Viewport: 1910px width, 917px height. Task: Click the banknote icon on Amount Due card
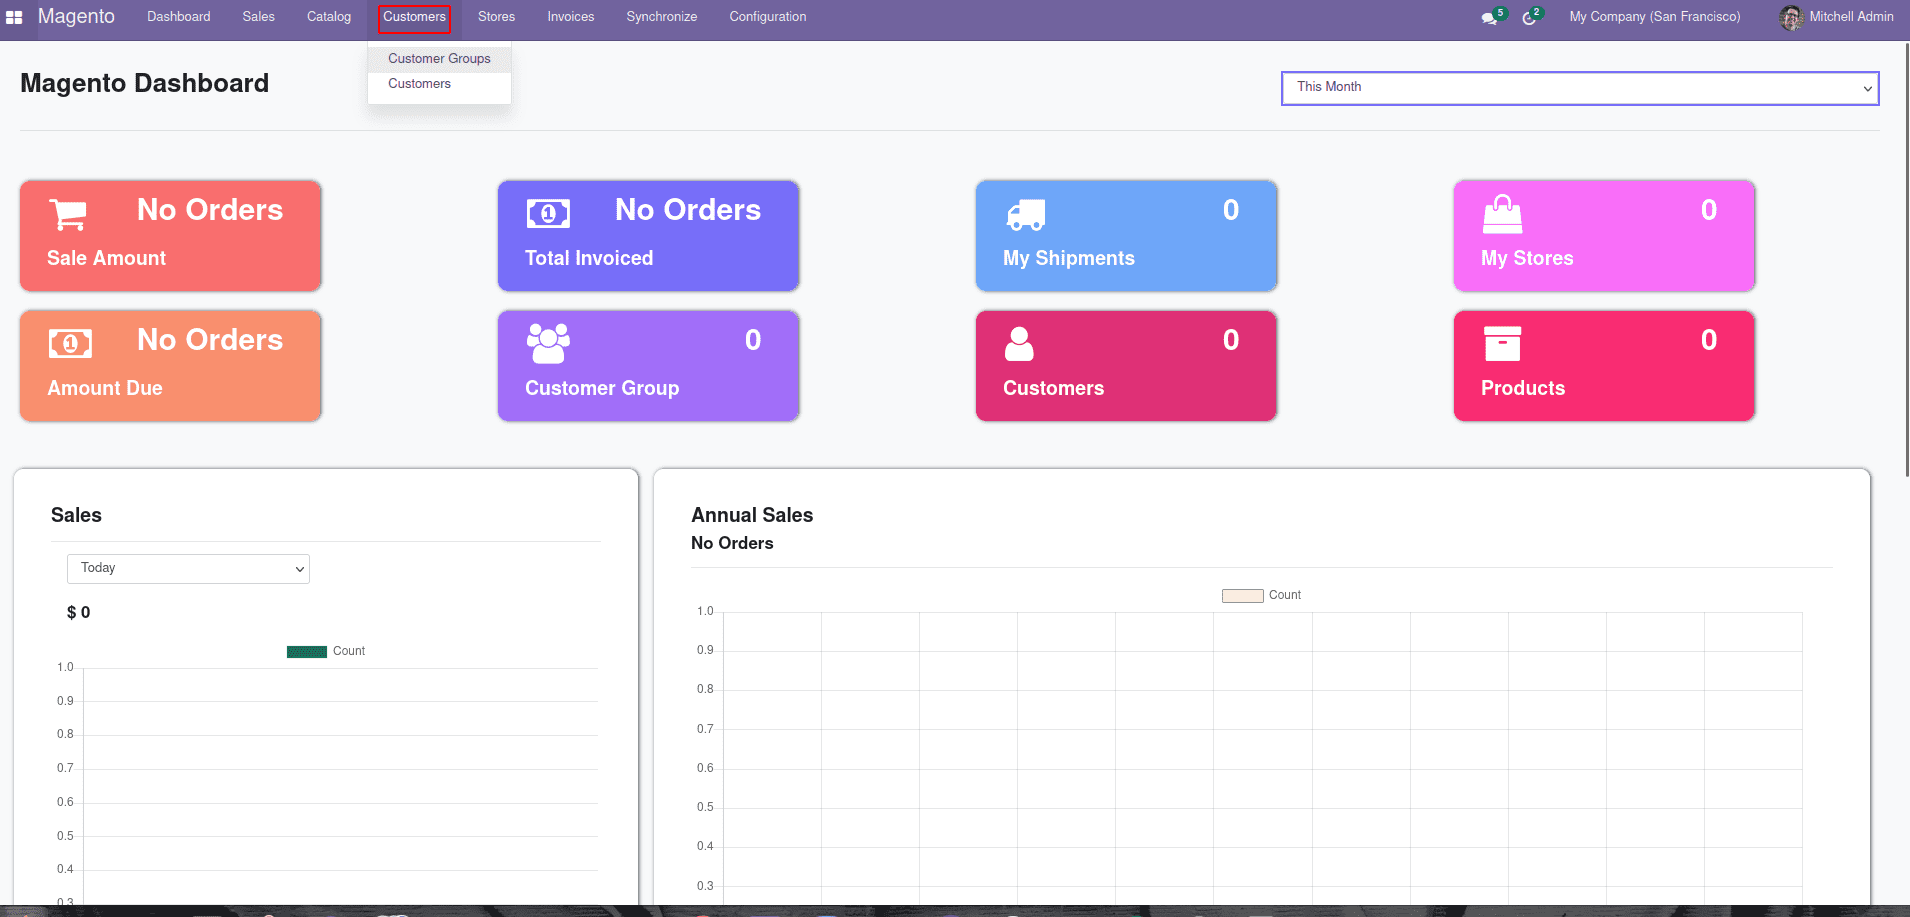point(70,344)
